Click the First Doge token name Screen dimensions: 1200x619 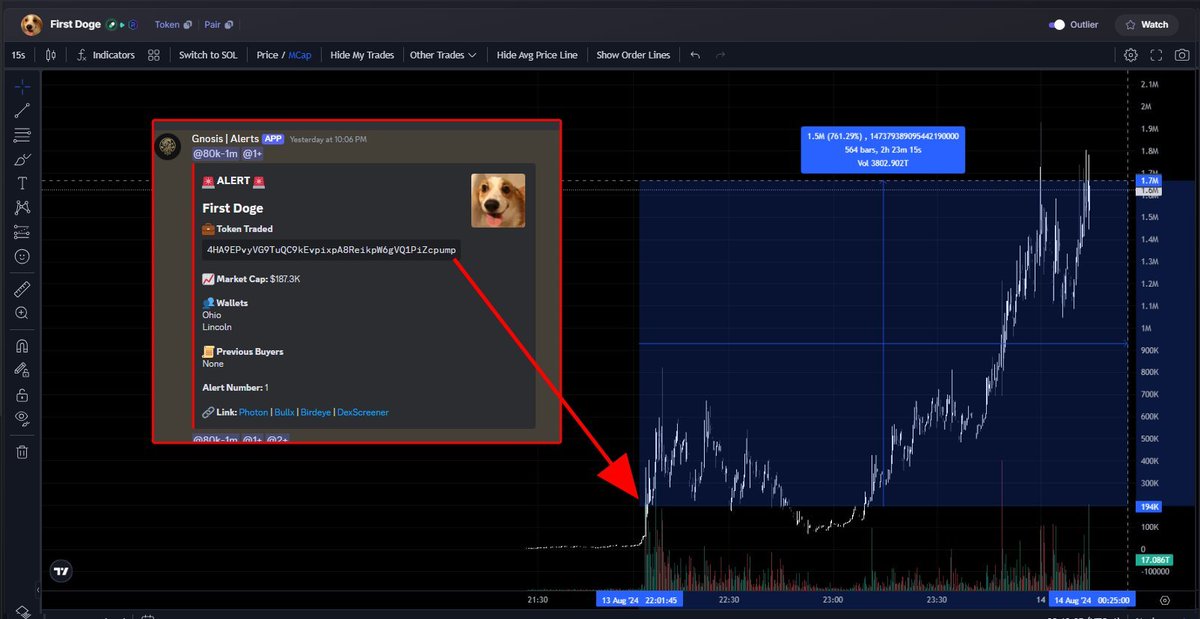pos(75,24)
